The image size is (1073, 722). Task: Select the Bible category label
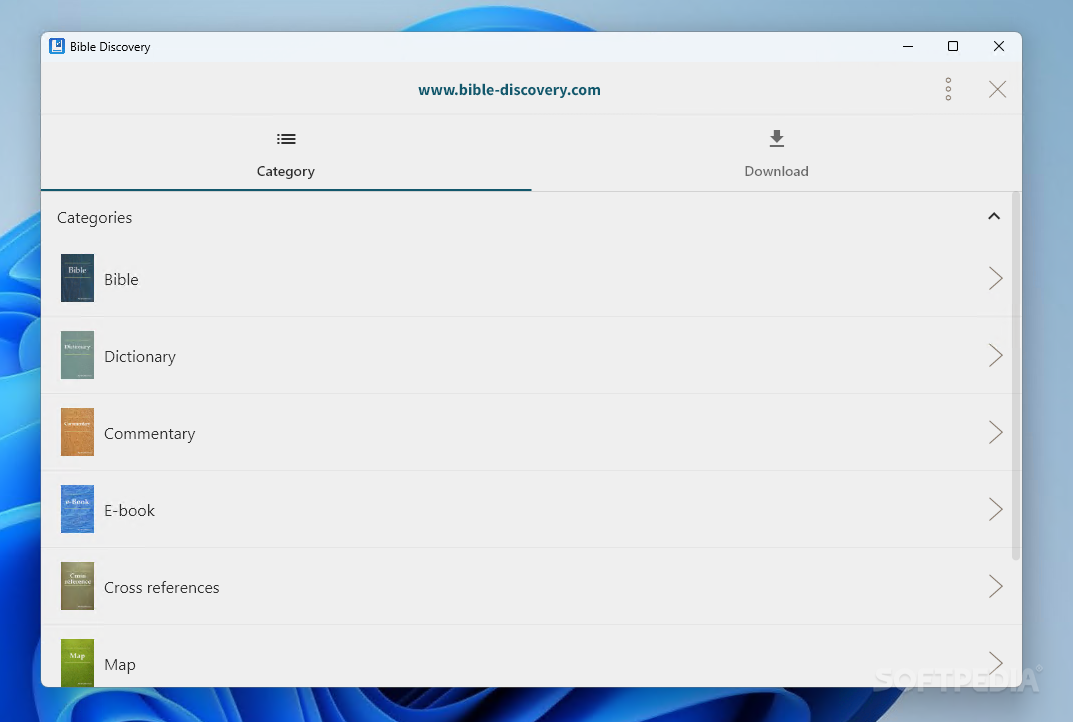click(121, 279)
